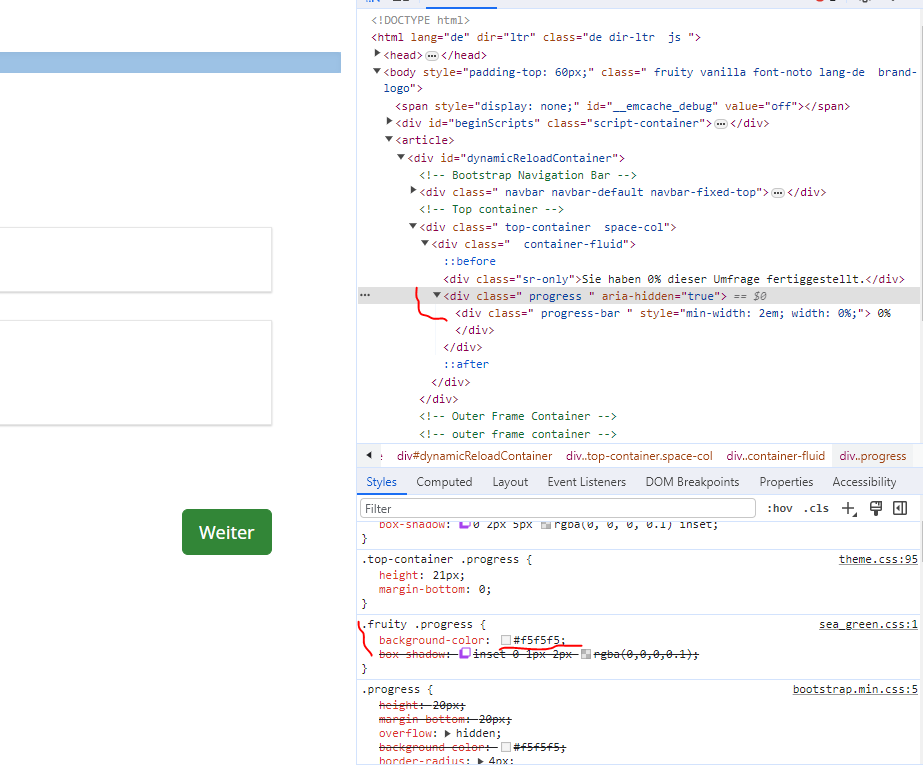Focus the styles Filter input field
The width and height of the screenshot is (923, 765).
point(557,508)
